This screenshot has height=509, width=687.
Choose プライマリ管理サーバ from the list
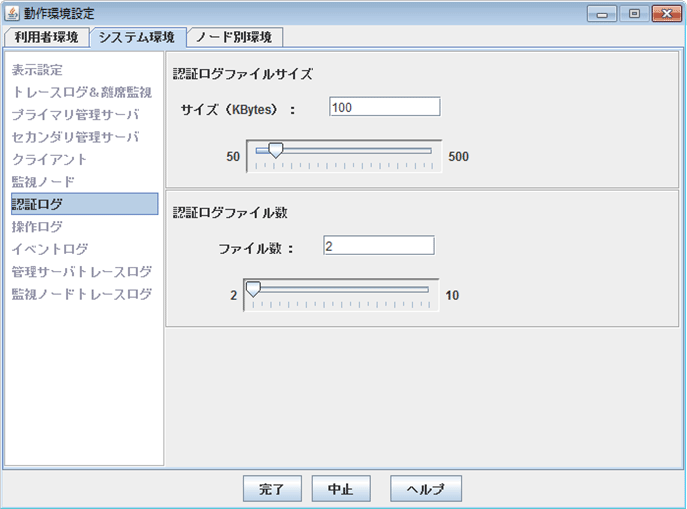pos(75,115)
